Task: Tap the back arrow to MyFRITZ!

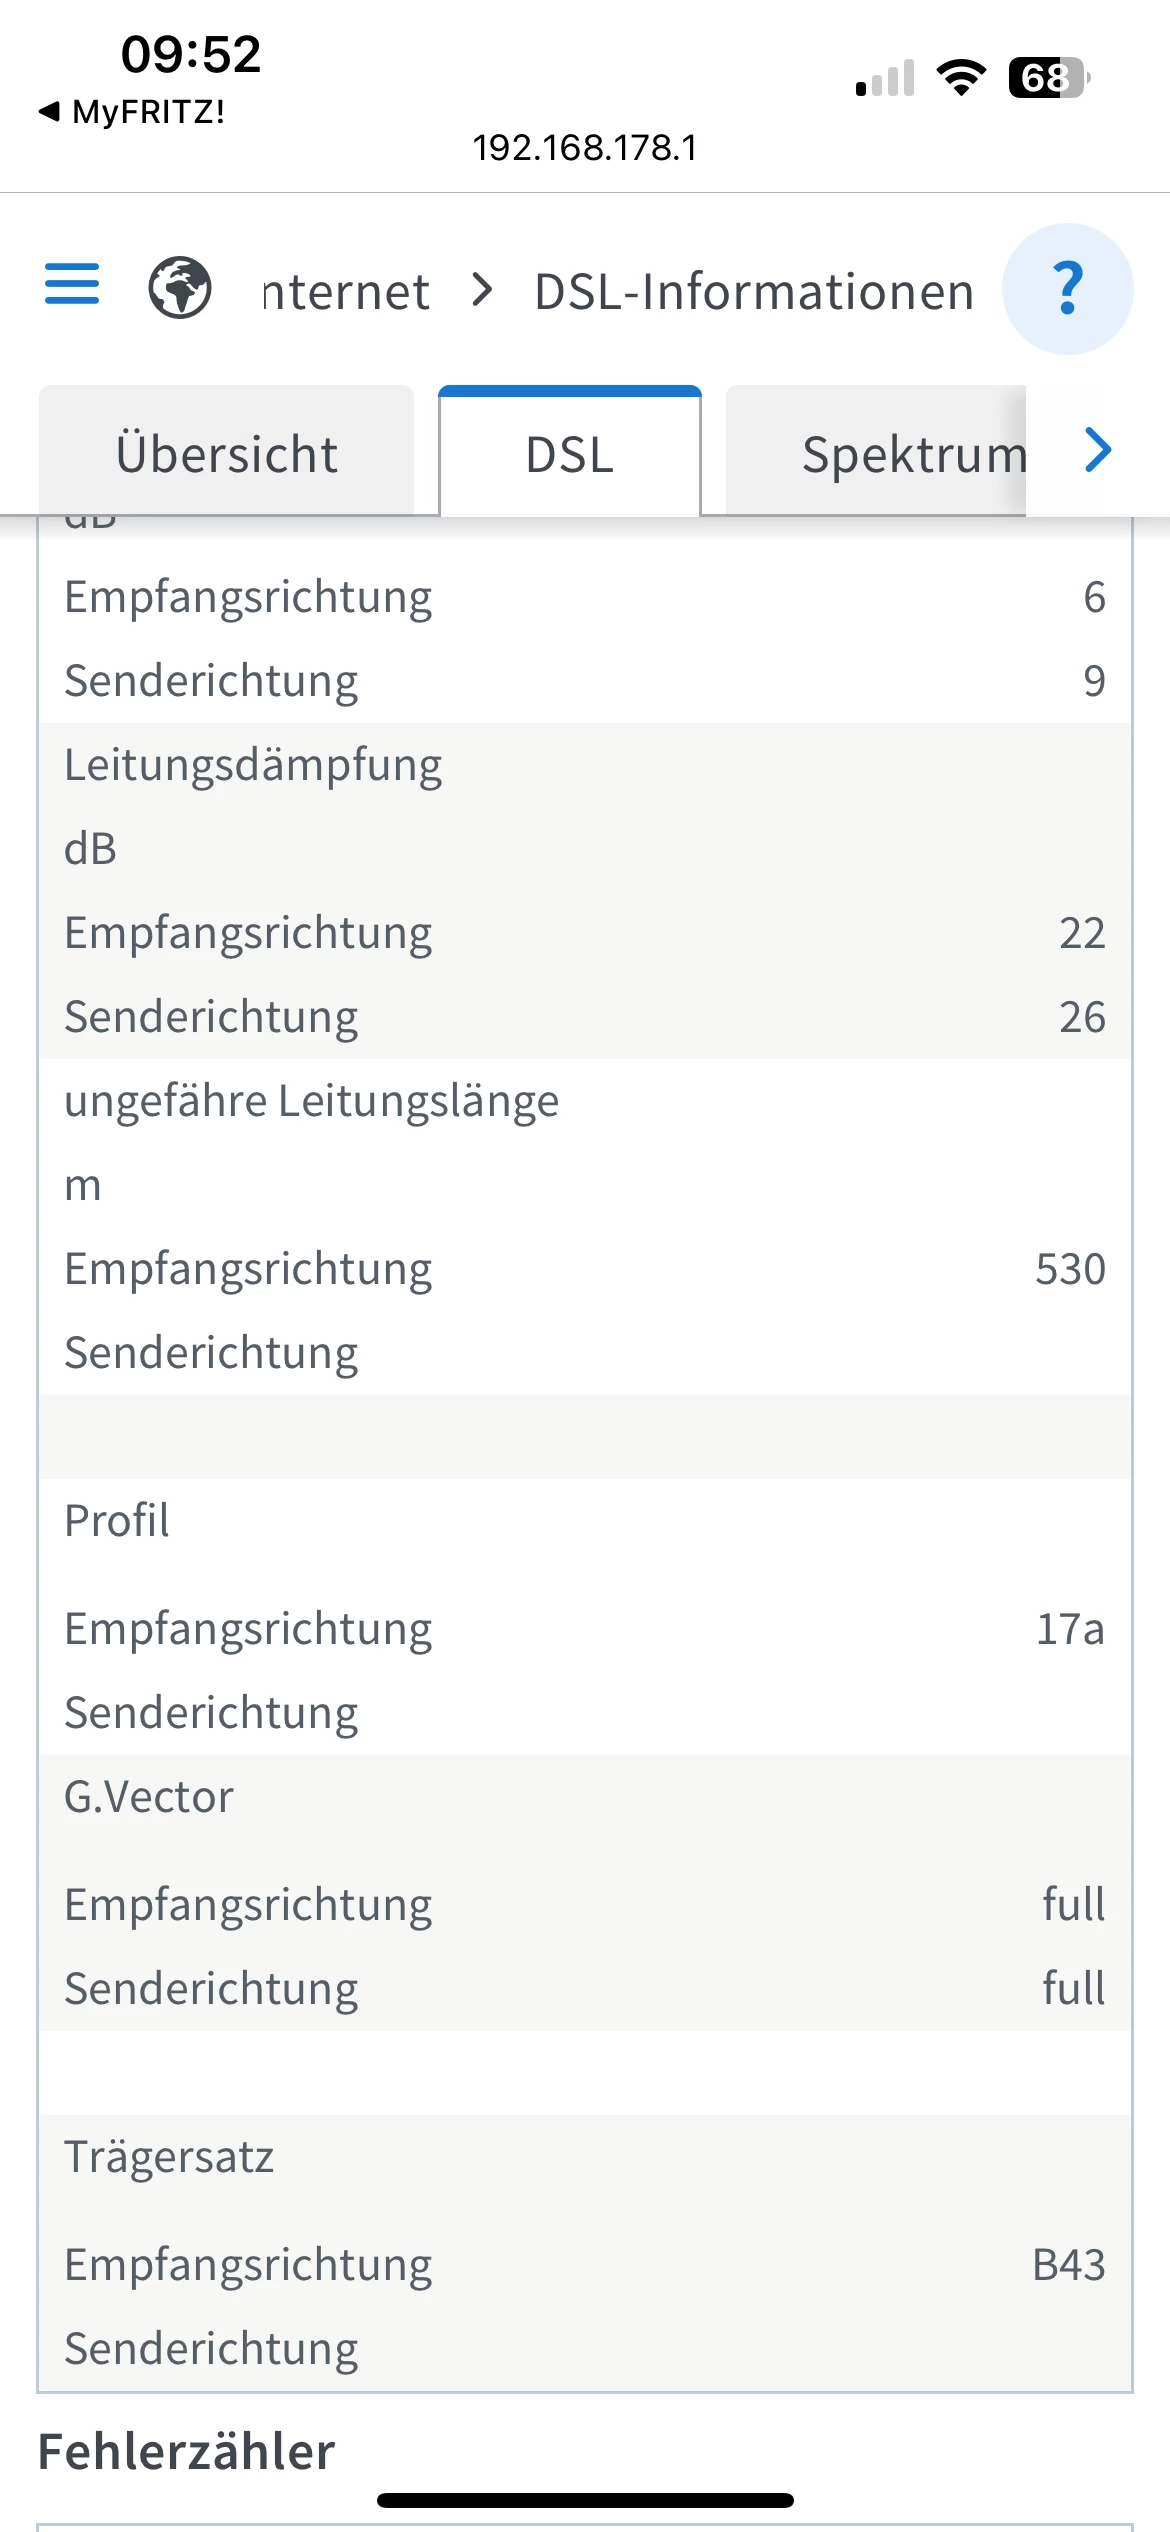Action: [49, 111]
